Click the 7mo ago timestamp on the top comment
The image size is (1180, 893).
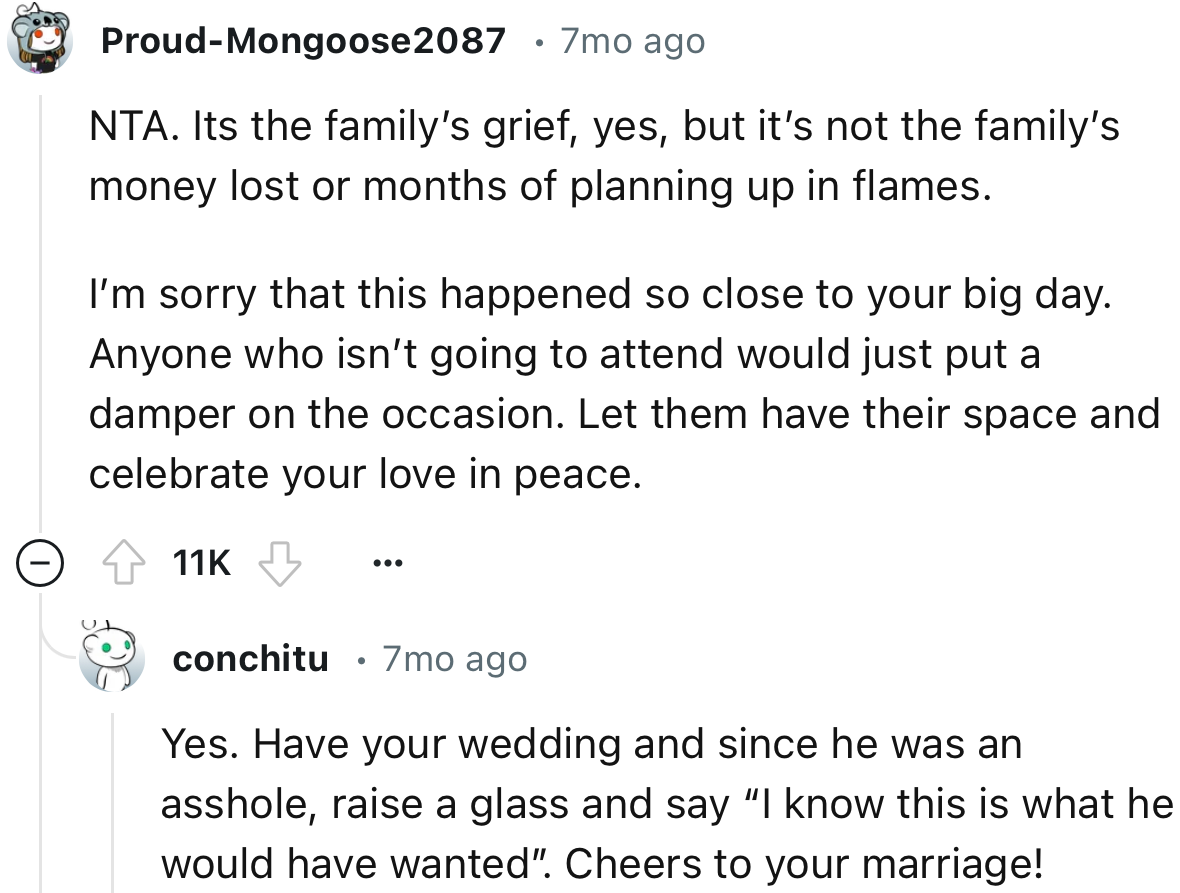pyautogui.click(x=630, y=41)
